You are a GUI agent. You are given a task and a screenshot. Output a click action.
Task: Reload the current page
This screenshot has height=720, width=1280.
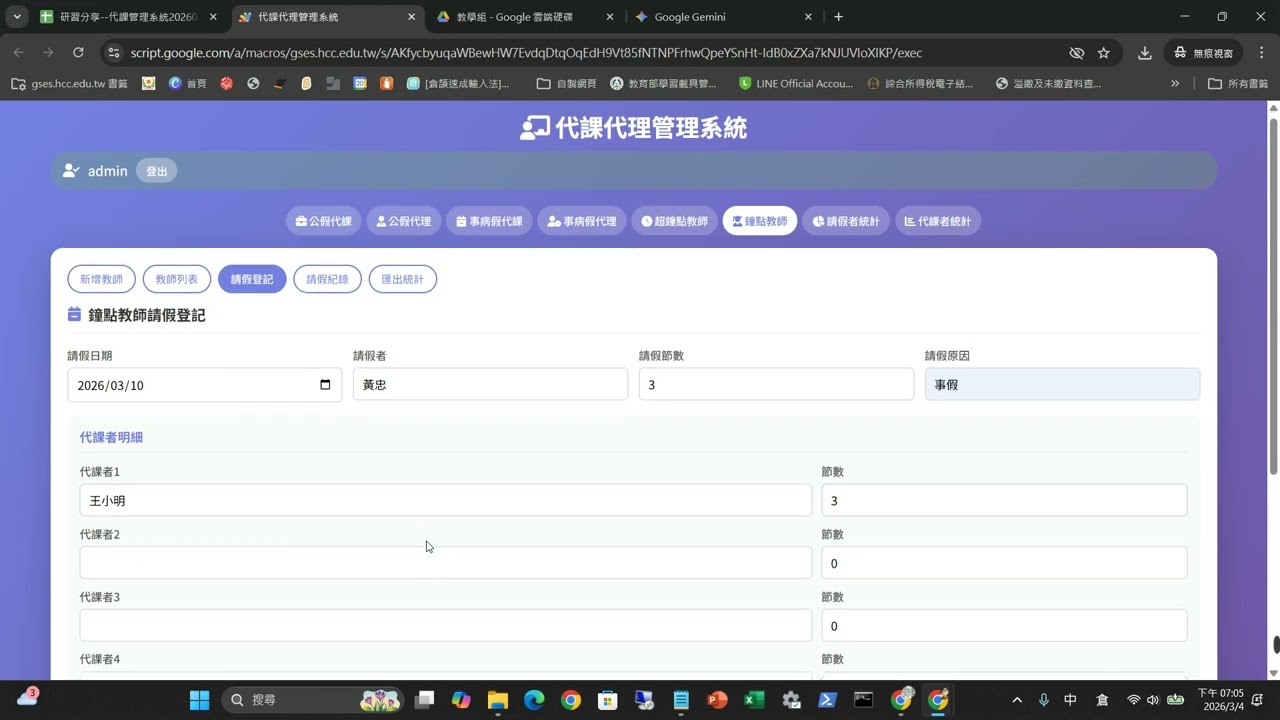(78, 53)
